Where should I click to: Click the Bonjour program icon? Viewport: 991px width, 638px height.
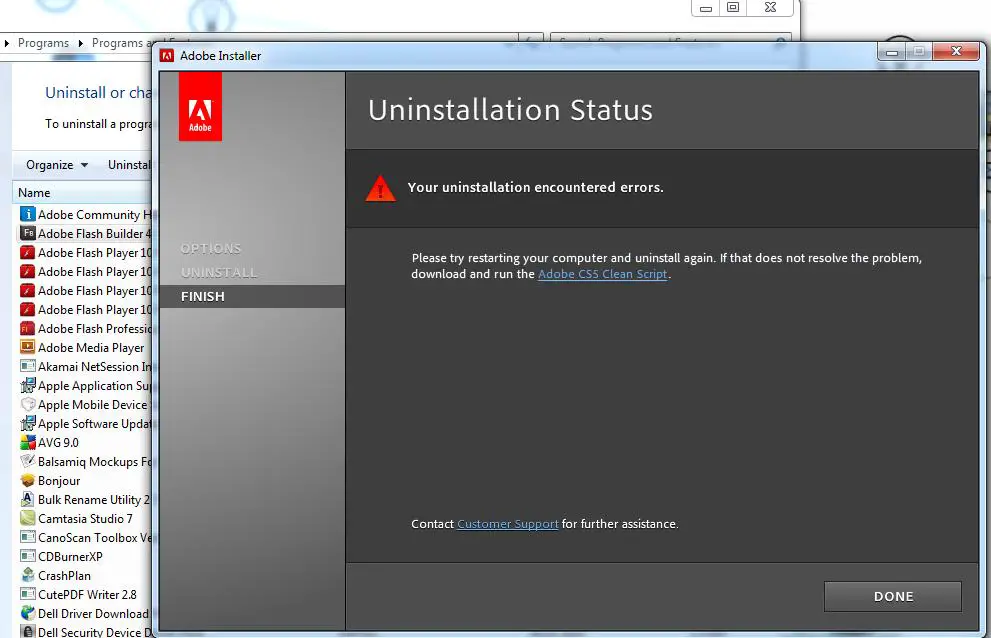[x=28, y=481]
